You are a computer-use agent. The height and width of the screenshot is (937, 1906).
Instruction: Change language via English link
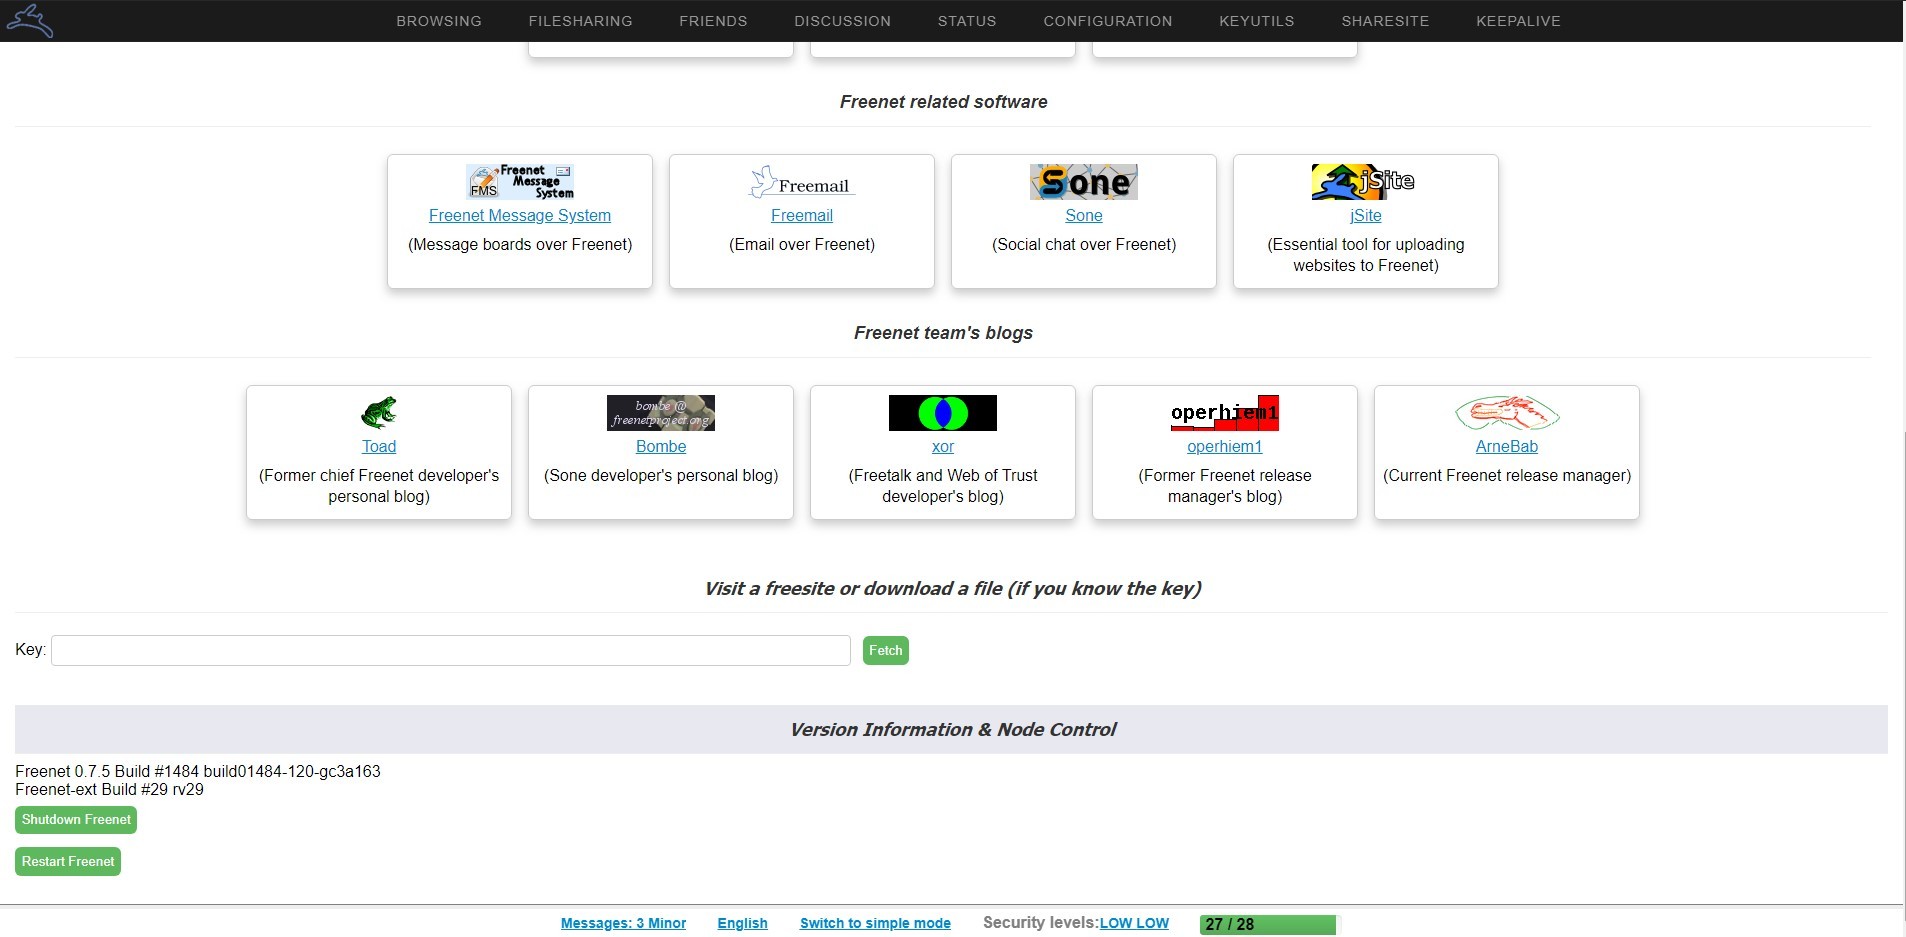click(742, 923)
